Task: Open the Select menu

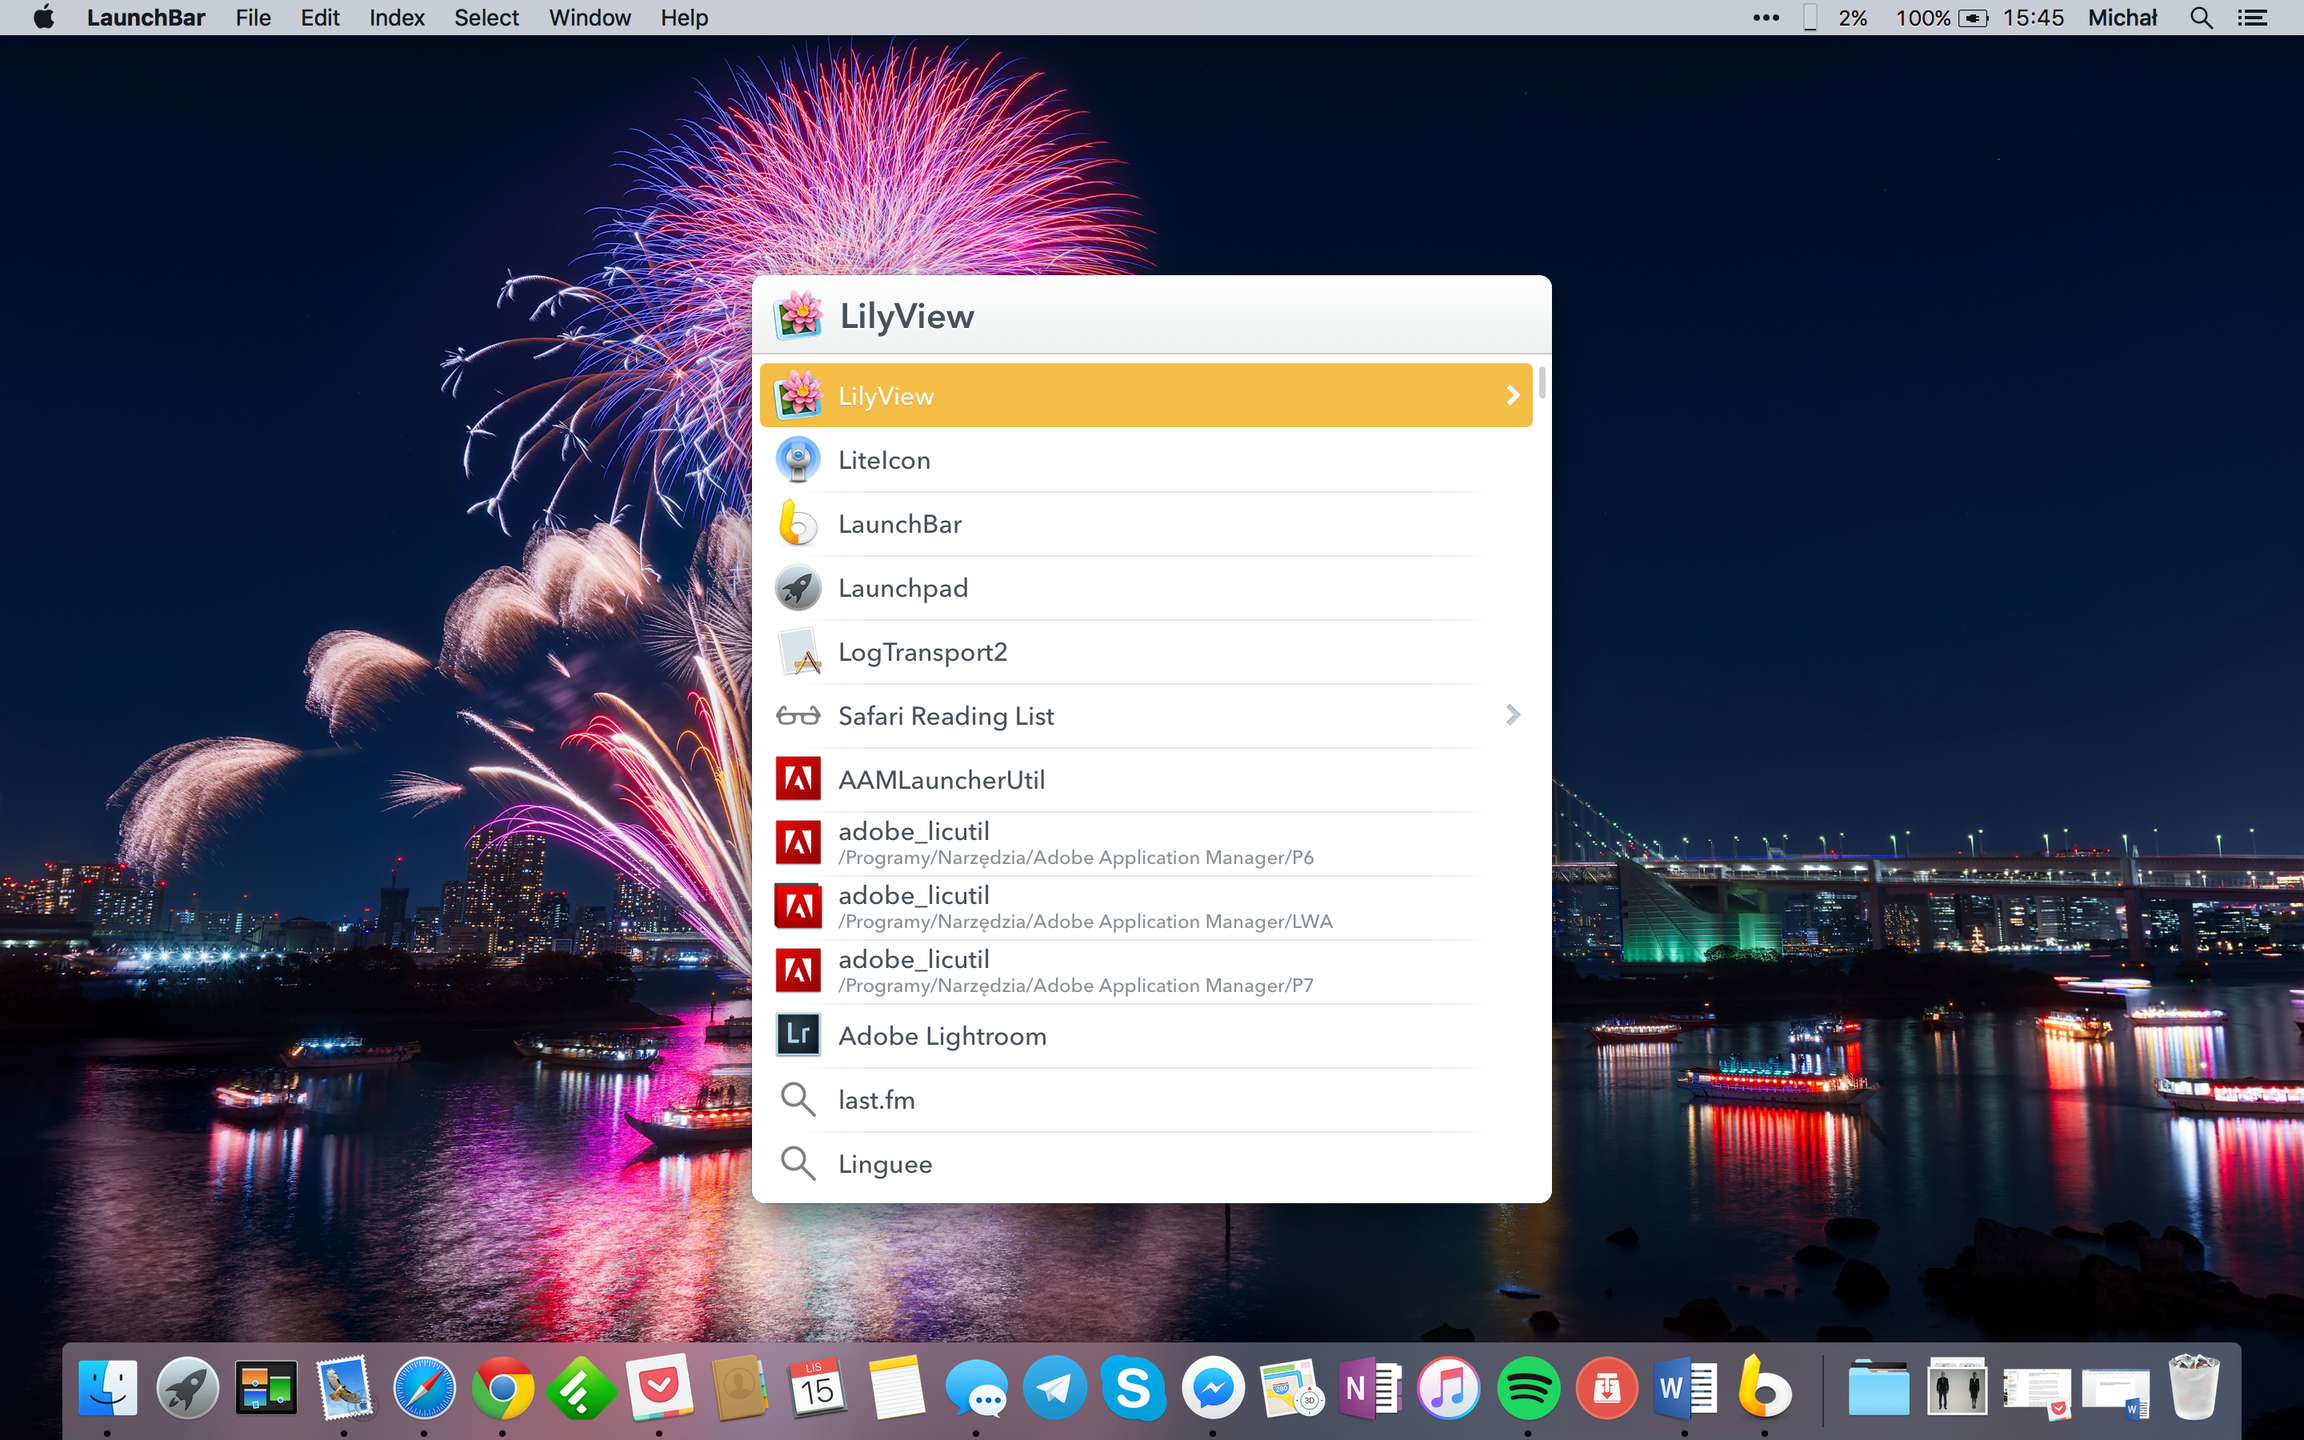Action: pos(486,18)
